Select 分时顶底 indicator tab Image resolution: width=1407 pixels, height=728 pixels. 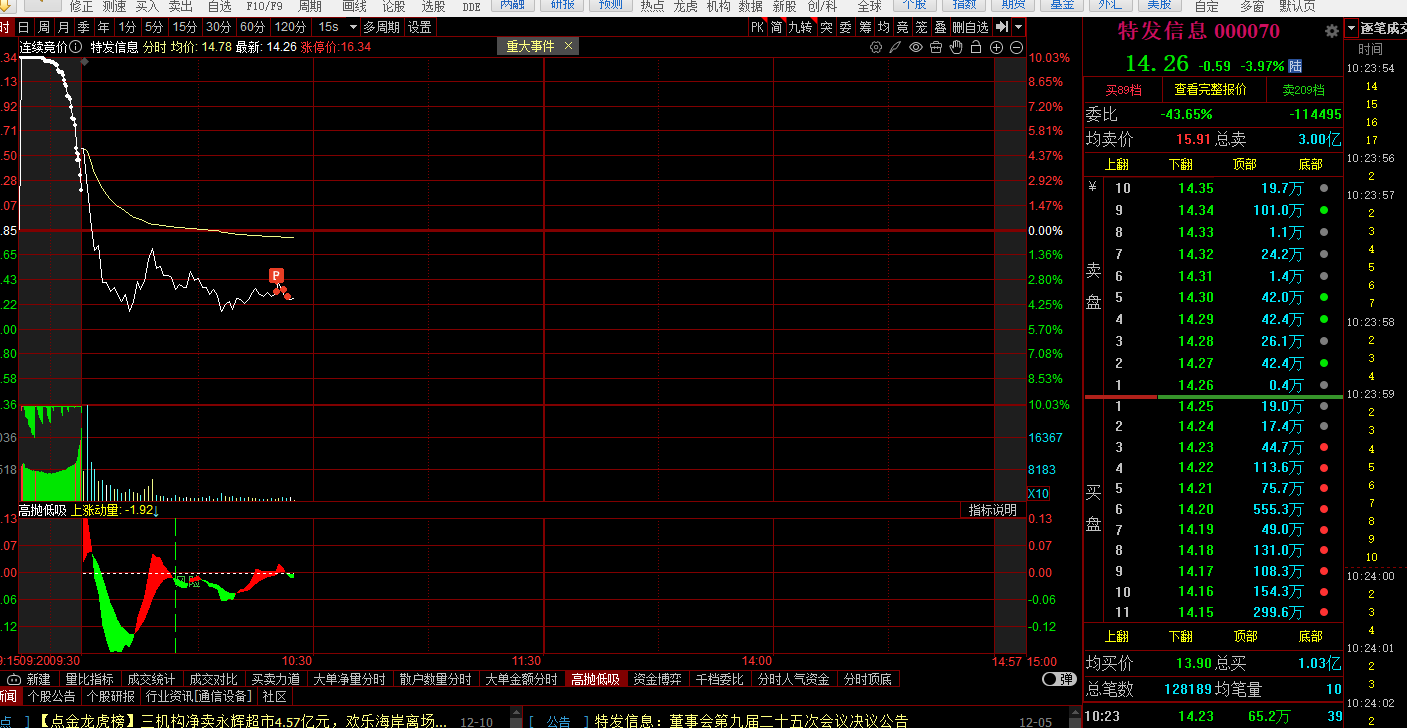866,679
